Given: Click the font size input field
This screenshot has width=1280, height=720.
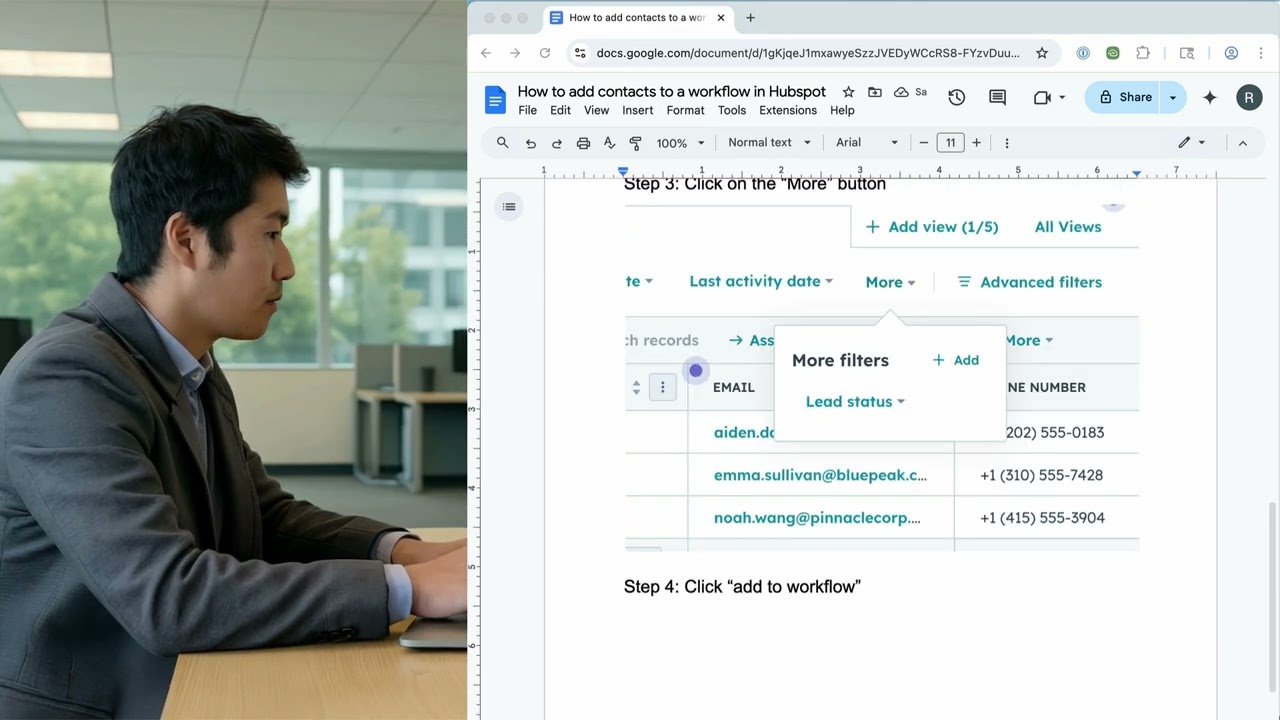Looking at the screenshot, I should point(950,143).
